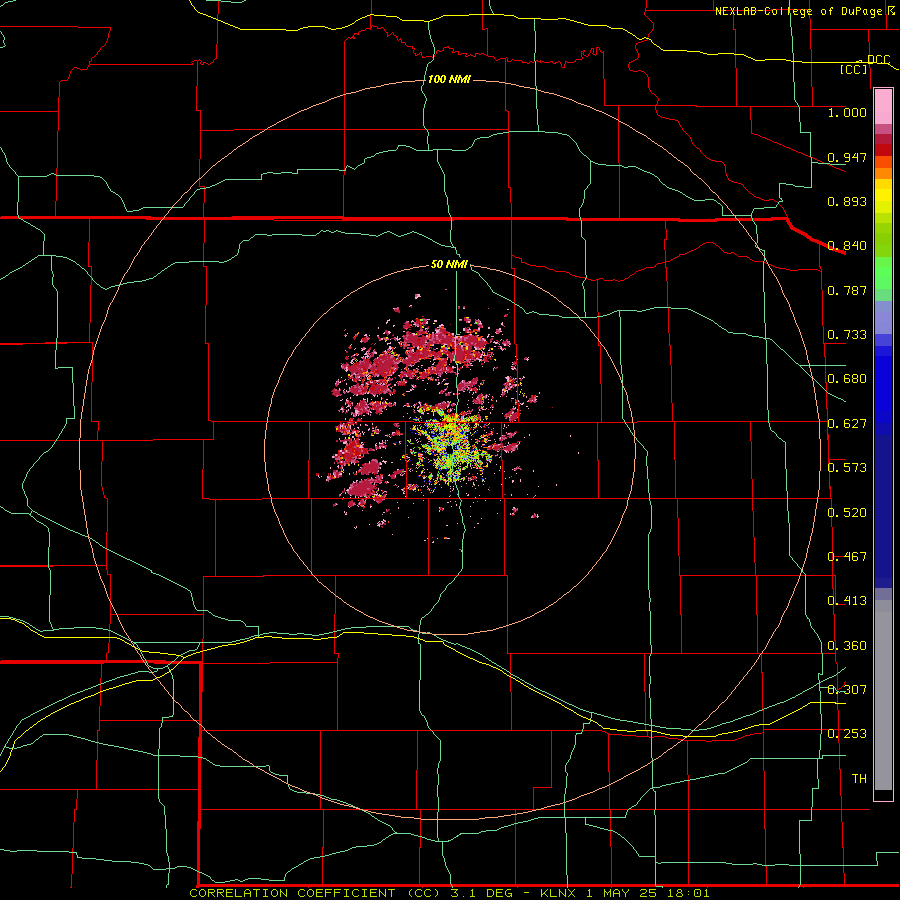Click the 0.253 scale value
Screen dimensions: 900x900
point(847,734)
